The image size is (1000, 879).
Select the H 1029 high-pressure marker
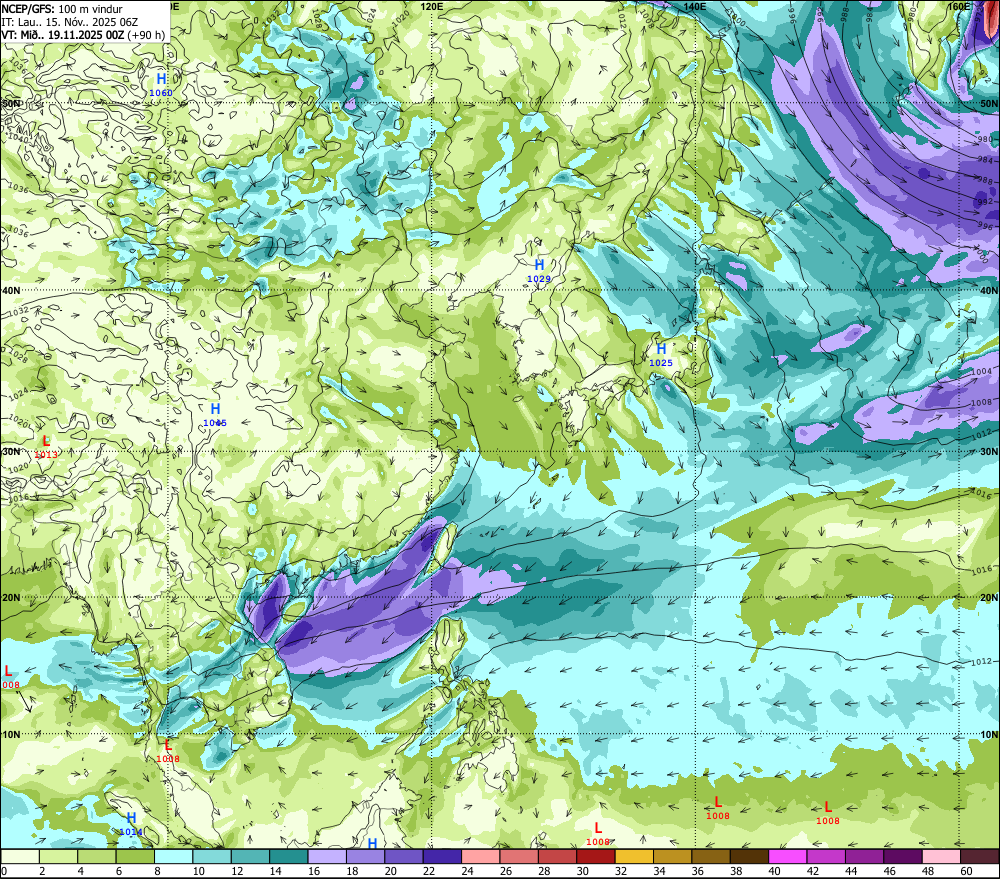point(539,270)
